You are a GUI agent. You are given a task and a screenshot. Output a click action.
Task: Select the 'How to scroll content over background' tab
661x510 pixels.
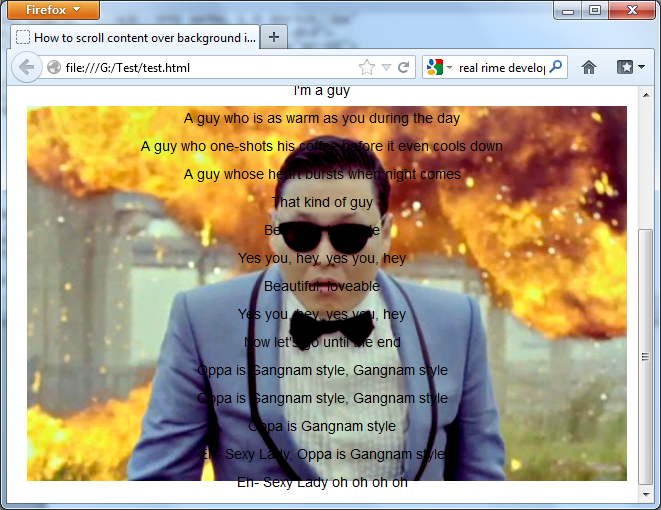(135, 38)
